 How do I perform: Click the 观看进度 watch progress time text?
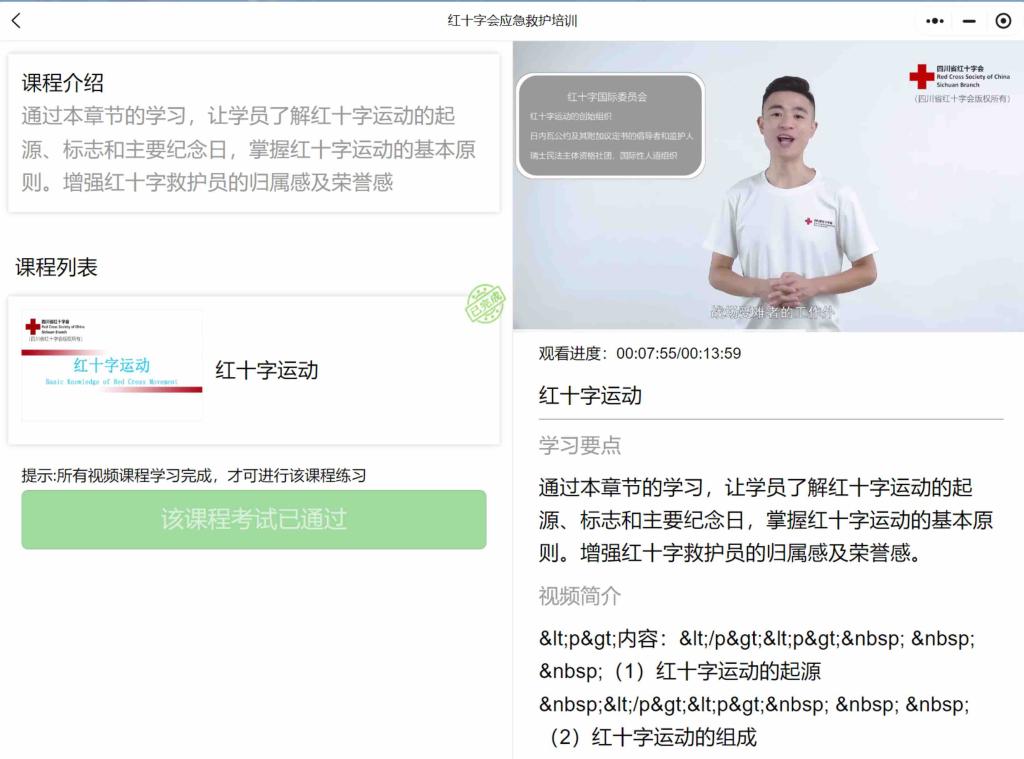point(639,353)
